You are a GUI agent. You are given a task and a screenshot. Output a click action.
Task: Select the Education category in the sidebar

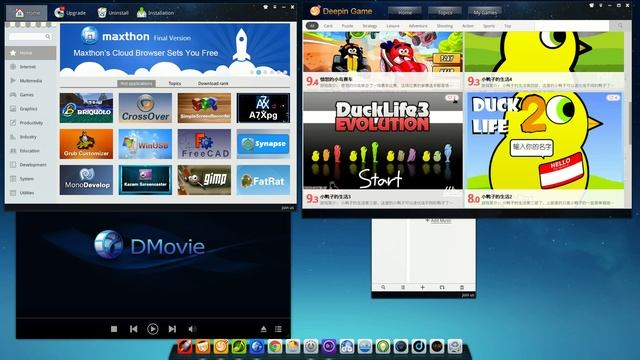click(29, 151)
